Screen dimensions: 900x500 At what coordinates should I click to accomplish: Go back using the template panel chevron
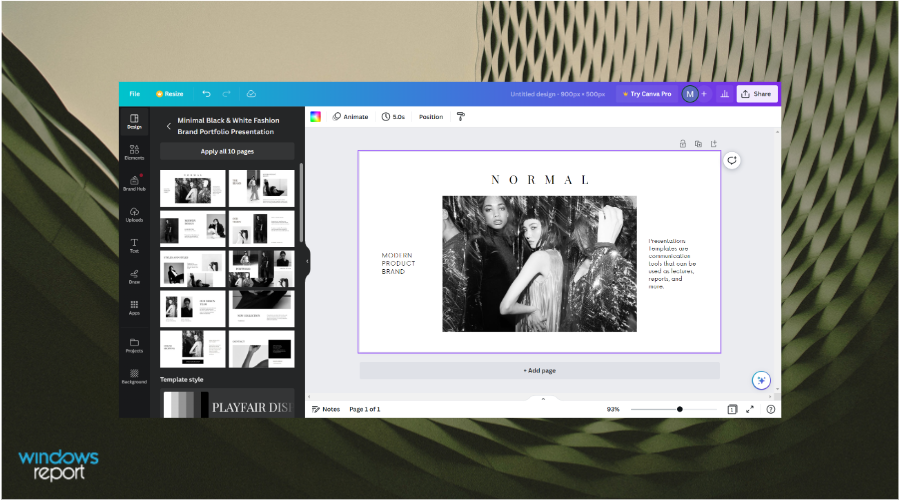(169, 126)
